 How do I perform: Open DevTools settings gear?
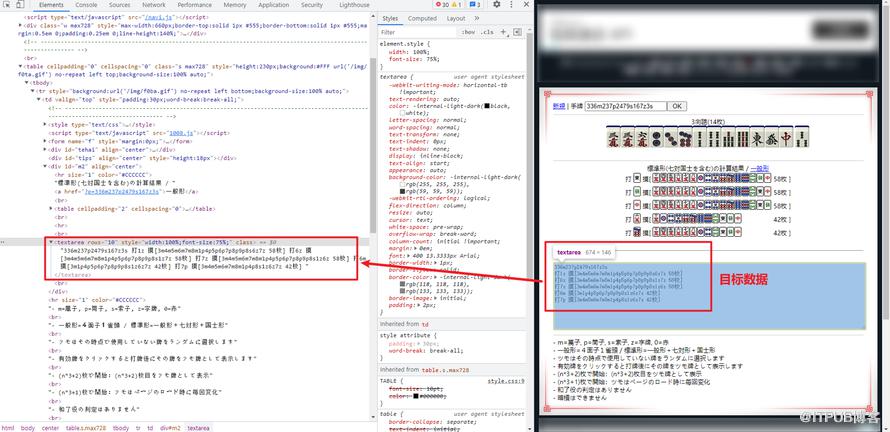[x=497, y=5]
